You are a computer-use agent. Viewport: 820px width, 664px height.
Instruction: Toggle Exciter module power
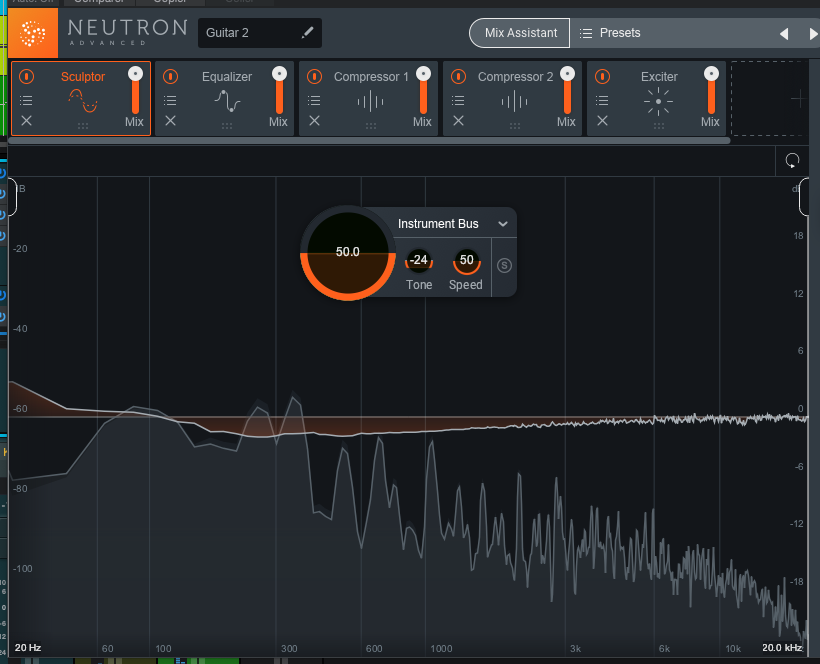pos(602,77)
